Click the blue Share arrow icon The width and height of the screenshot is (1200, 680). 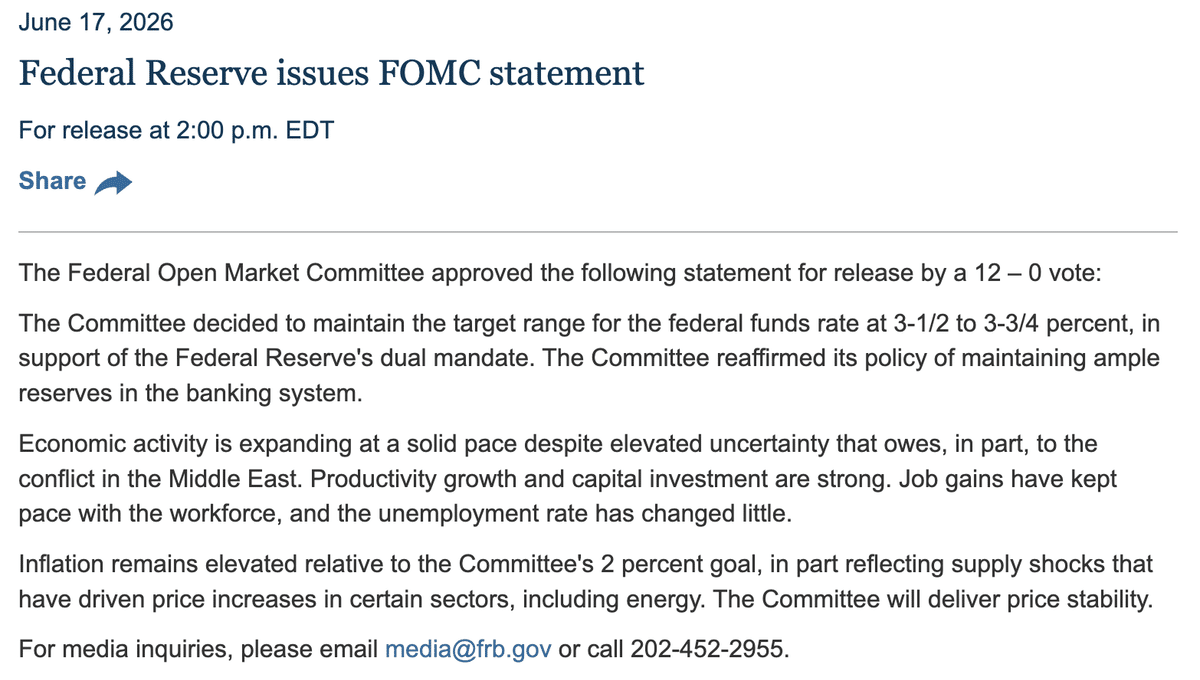point(113,182)
